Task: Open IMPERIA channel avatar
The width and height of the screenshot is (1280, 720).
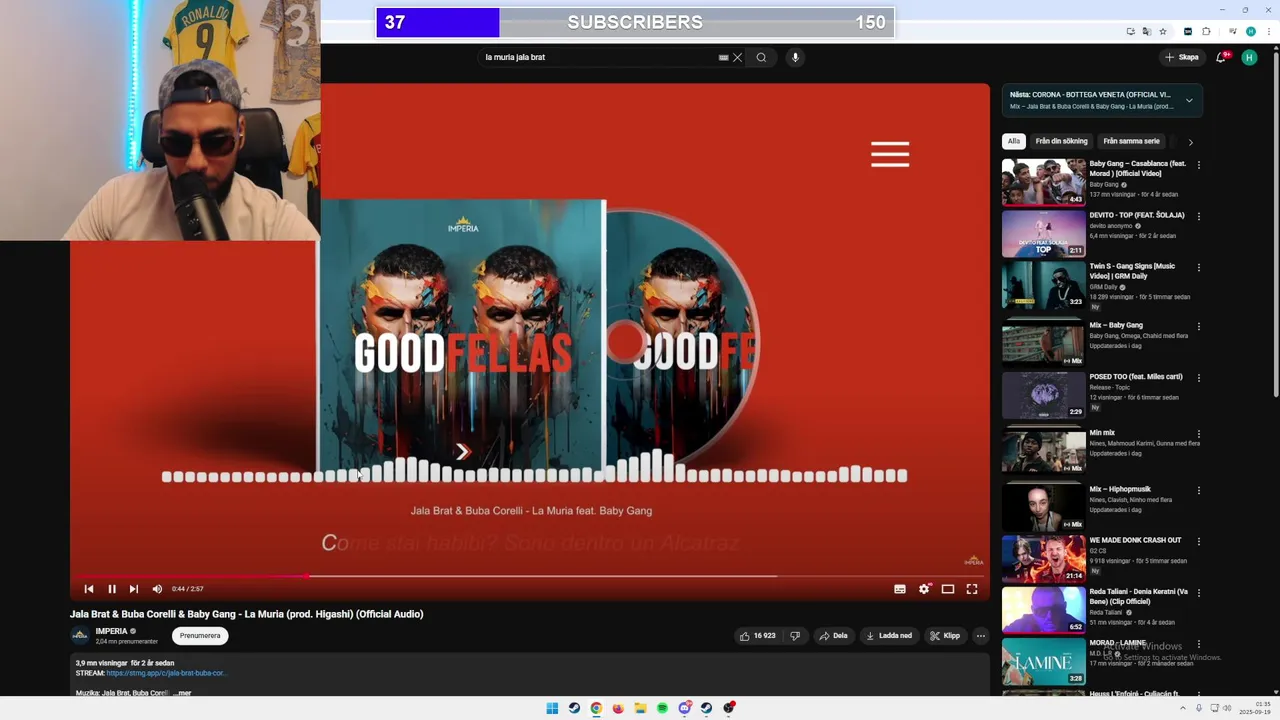Action: (79, 635)
